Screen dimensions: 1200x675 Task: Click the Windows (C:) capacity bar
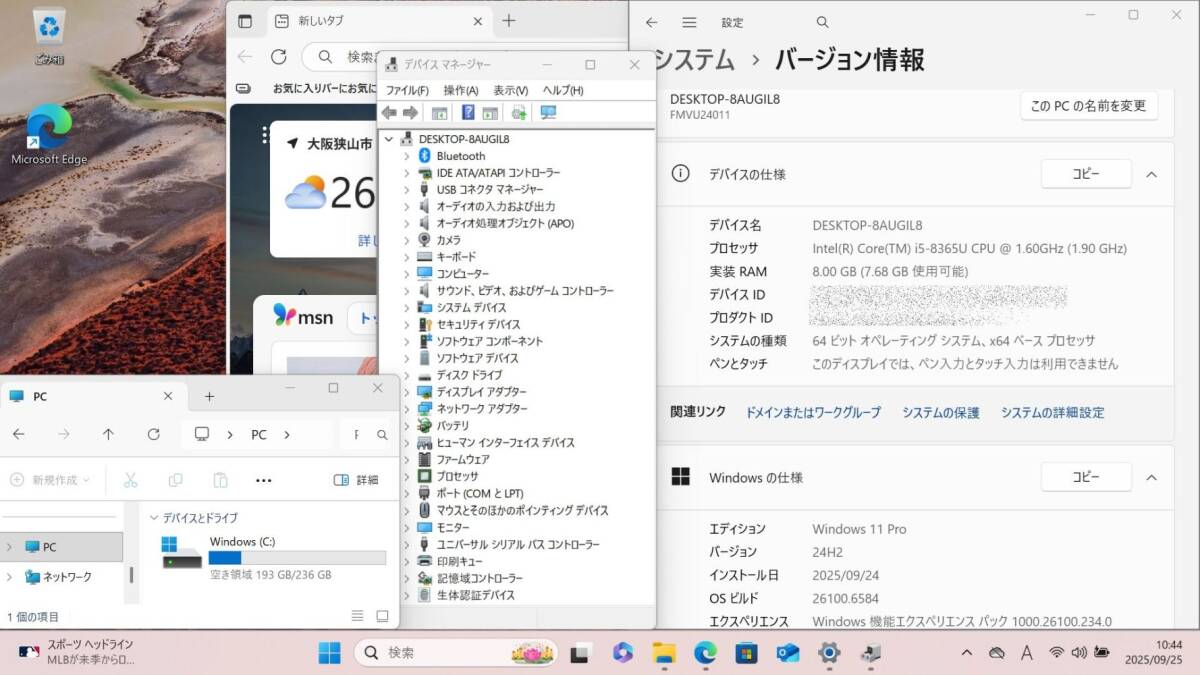coord(297,558)
